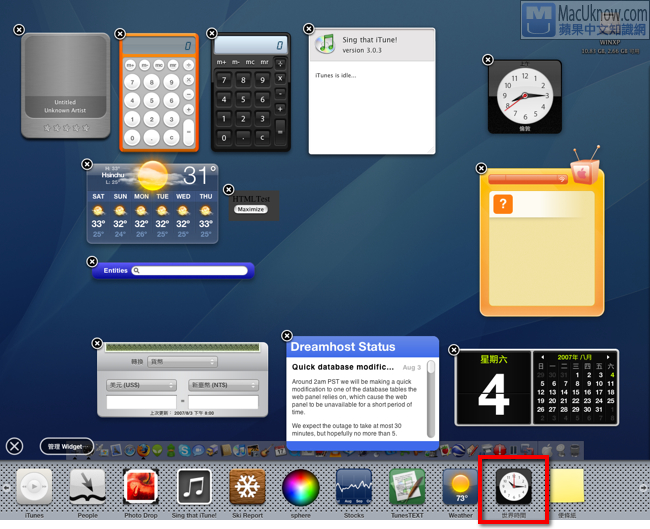Click the orange bar on yellow widget

[x=528, y=179]
